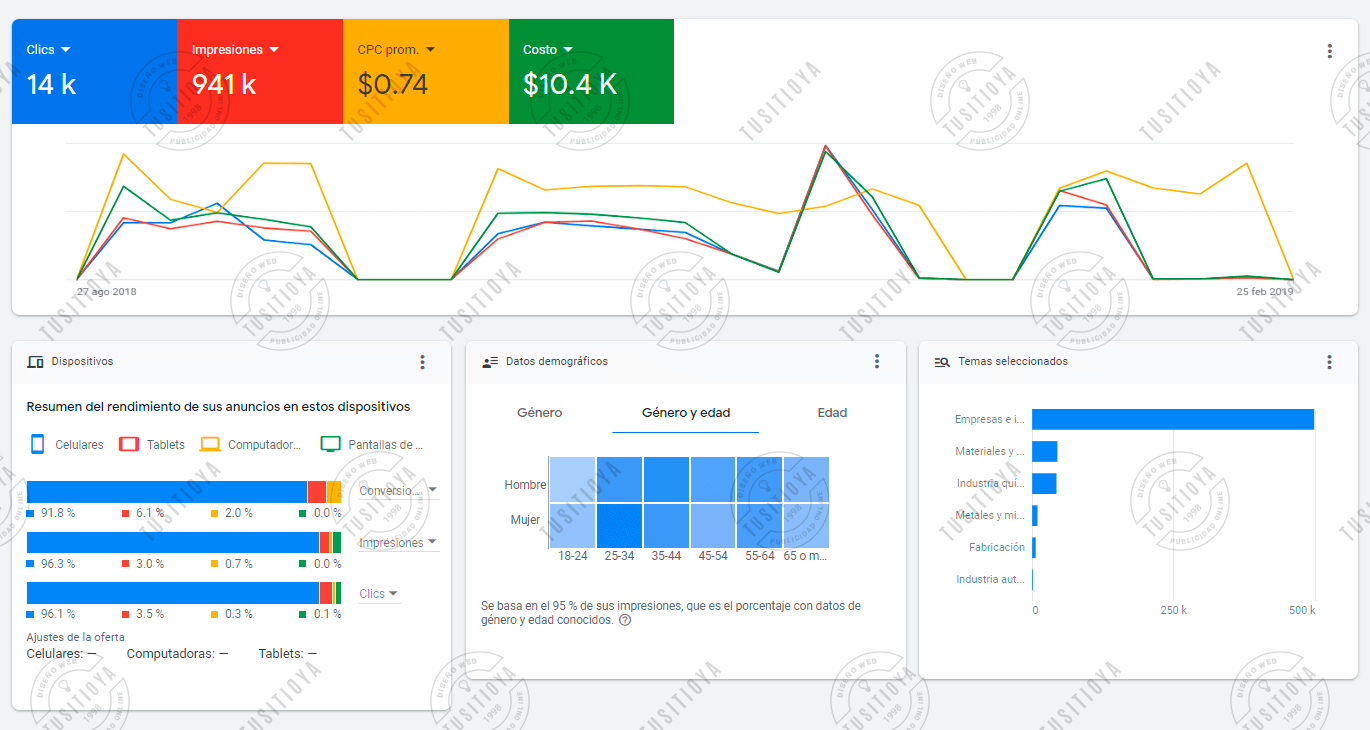Click the Computadoras laptop legend icon

tap(210, 444)
